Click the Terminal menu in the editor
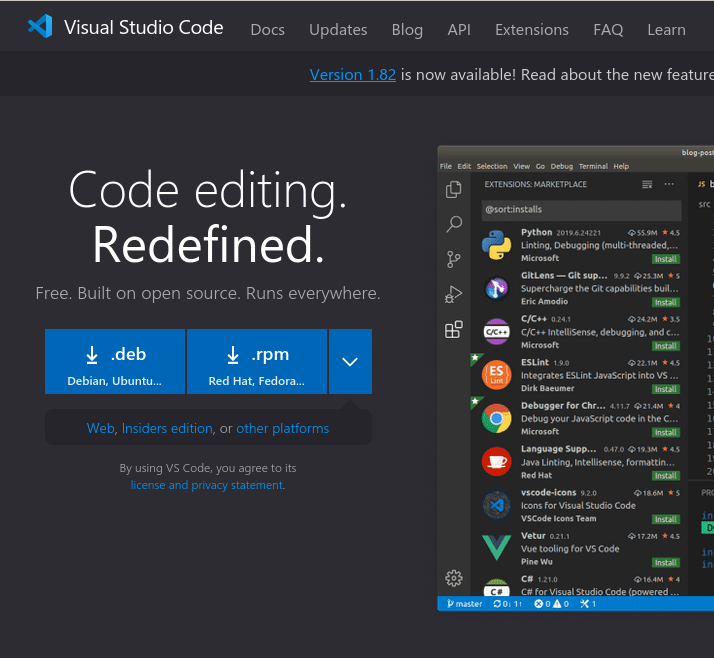The width and height of the screenshot is (714, 658). click(x=593, y=166)
